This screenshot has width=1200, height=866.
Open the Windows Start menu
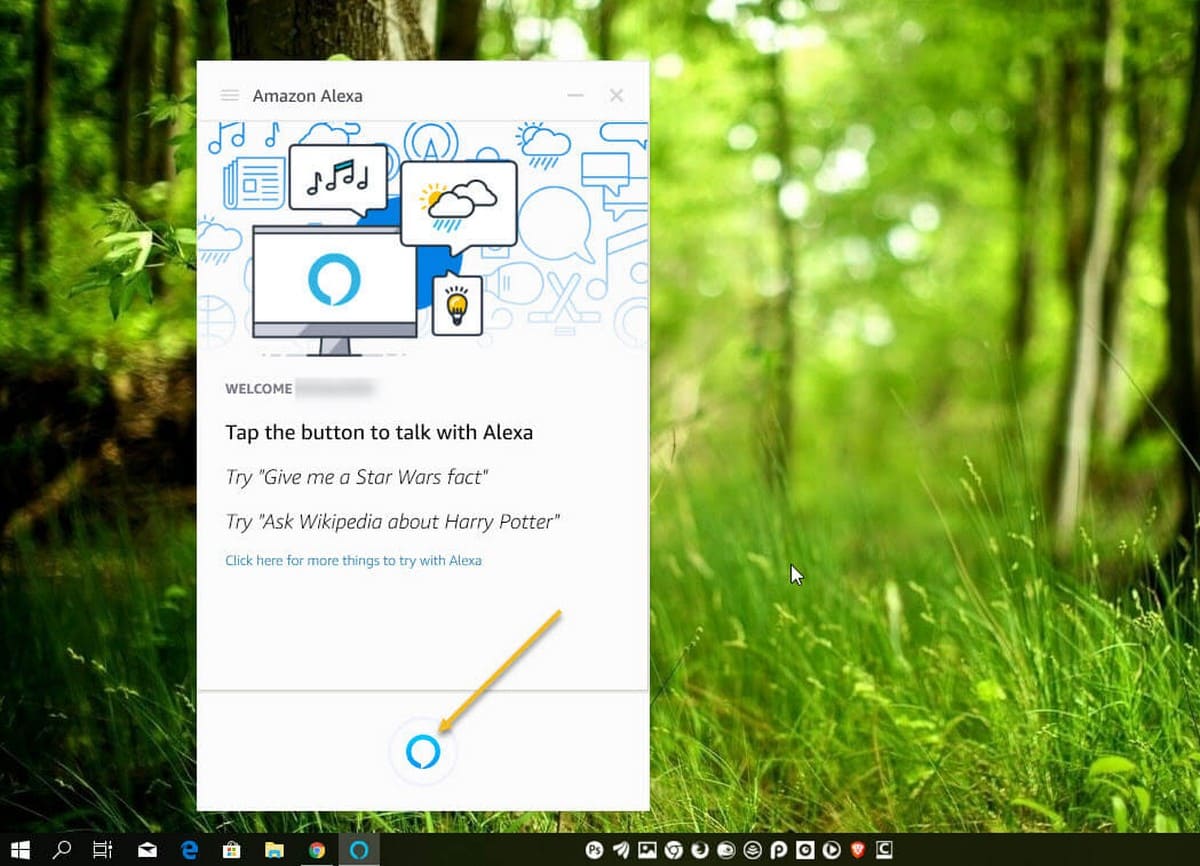coord(20,850)
